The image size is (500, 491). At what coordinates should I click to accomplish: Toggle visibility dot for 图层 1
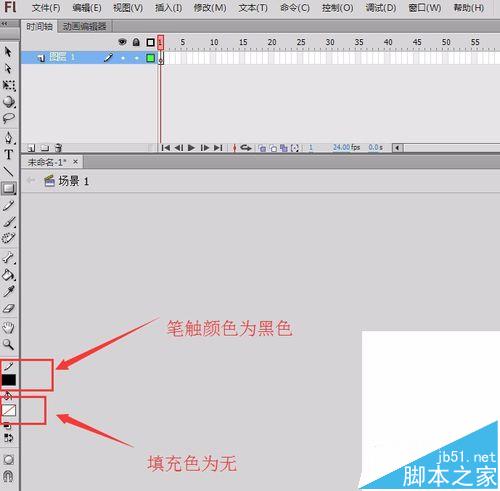[123, 58]
